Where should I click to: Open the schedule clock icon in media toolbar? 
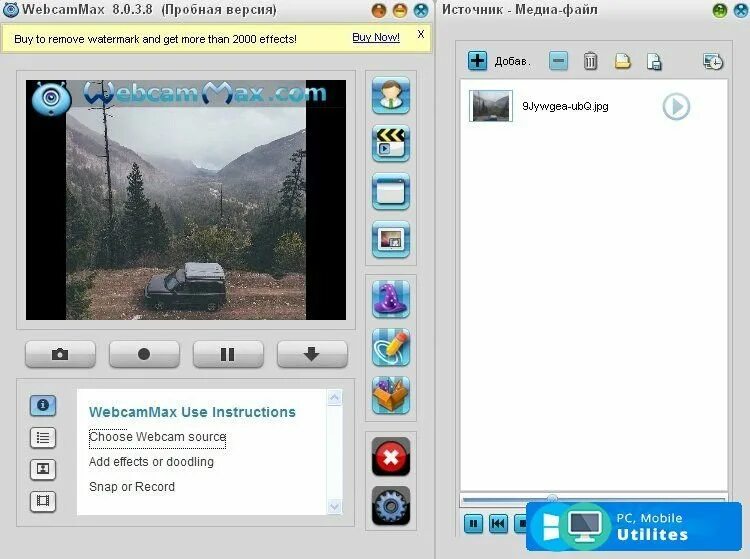tap(713, 61)
